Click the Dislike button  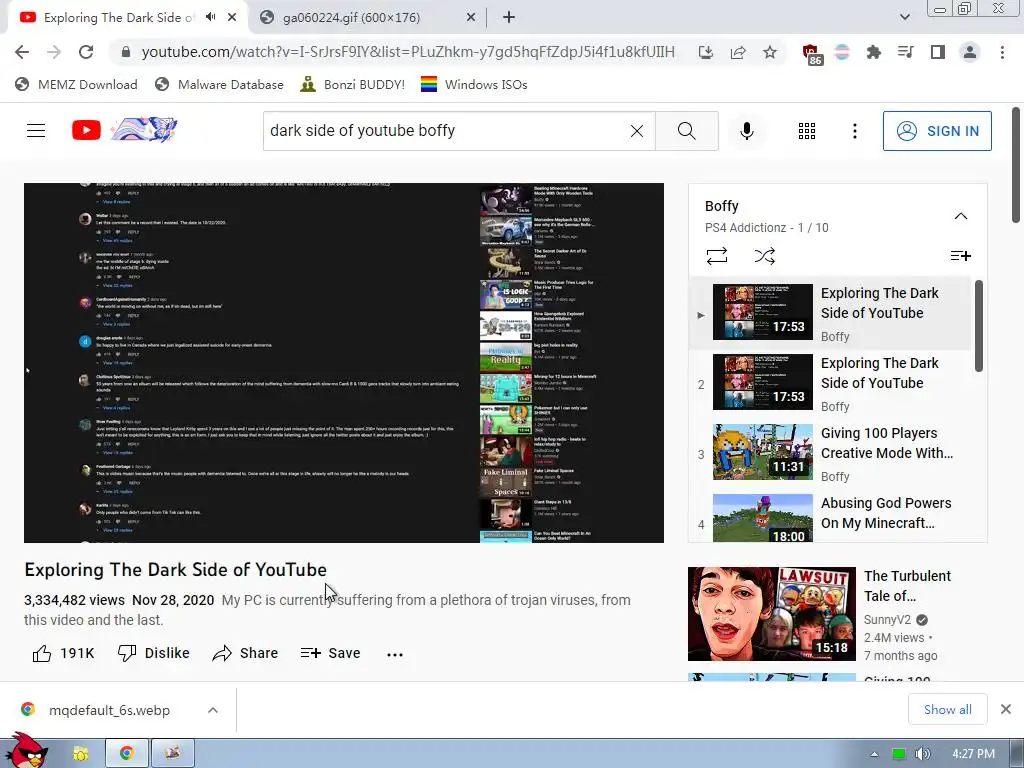click(153, 653)
